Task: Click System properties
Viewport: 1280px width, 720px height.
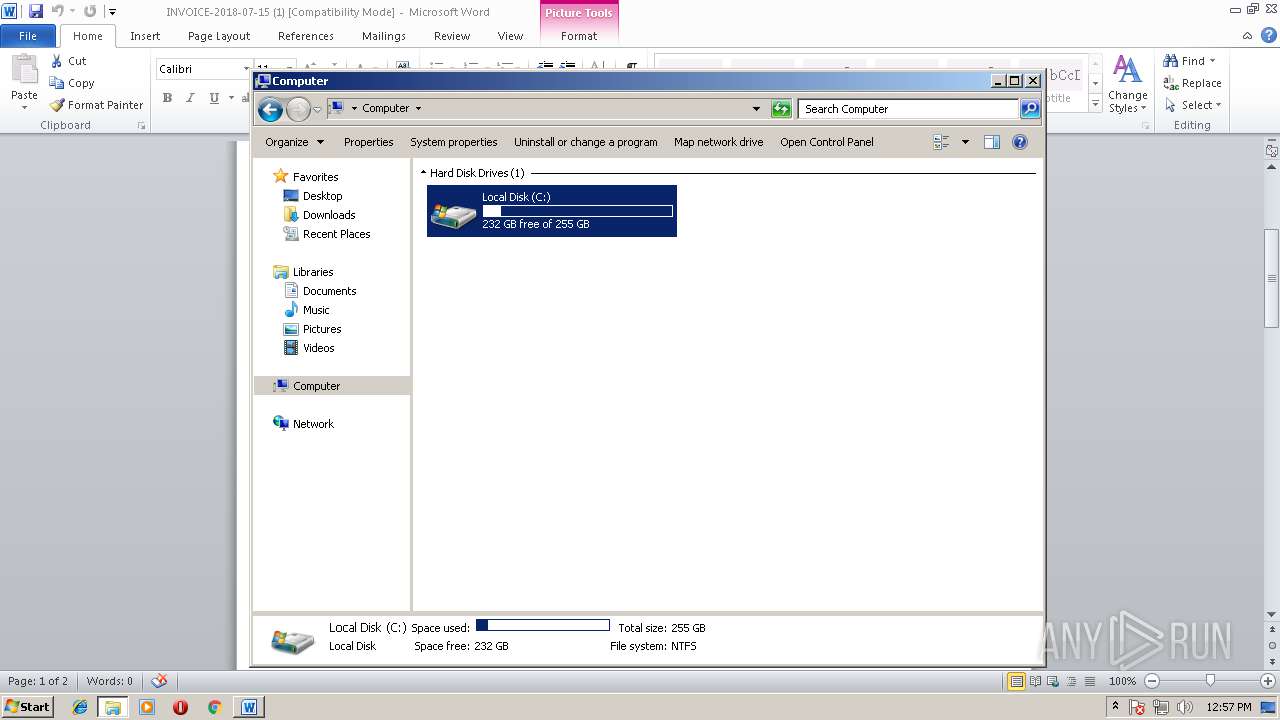Action: coord(454,142)
